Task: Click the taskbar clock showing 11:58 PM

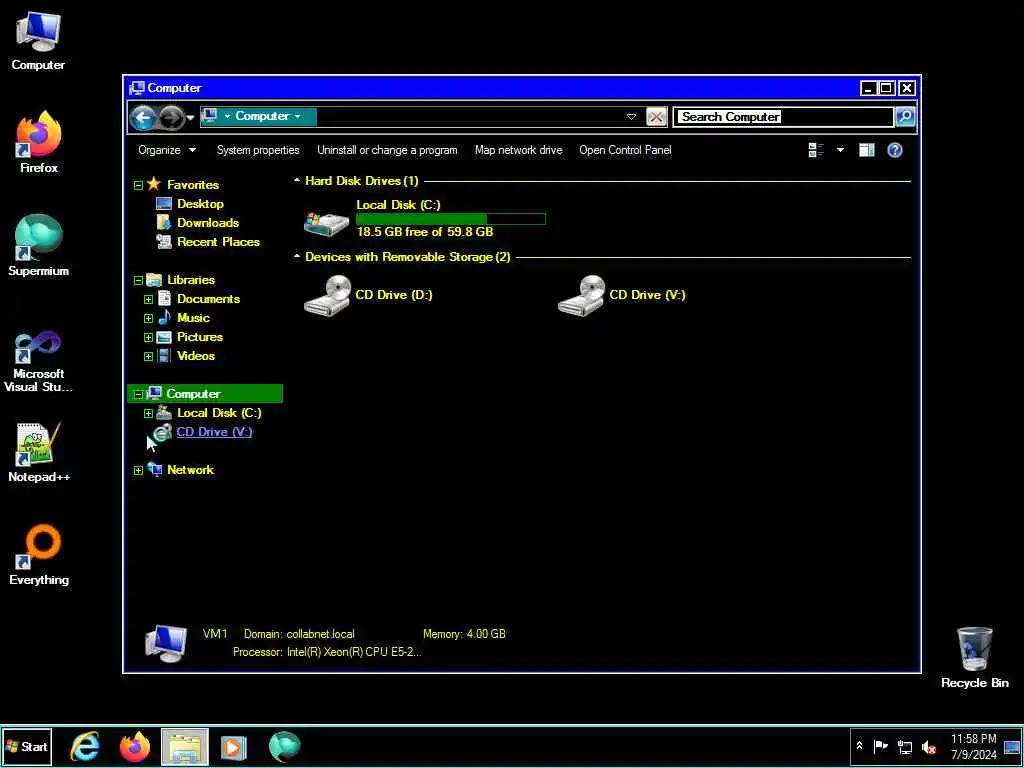Action: (x=973, y=746)
